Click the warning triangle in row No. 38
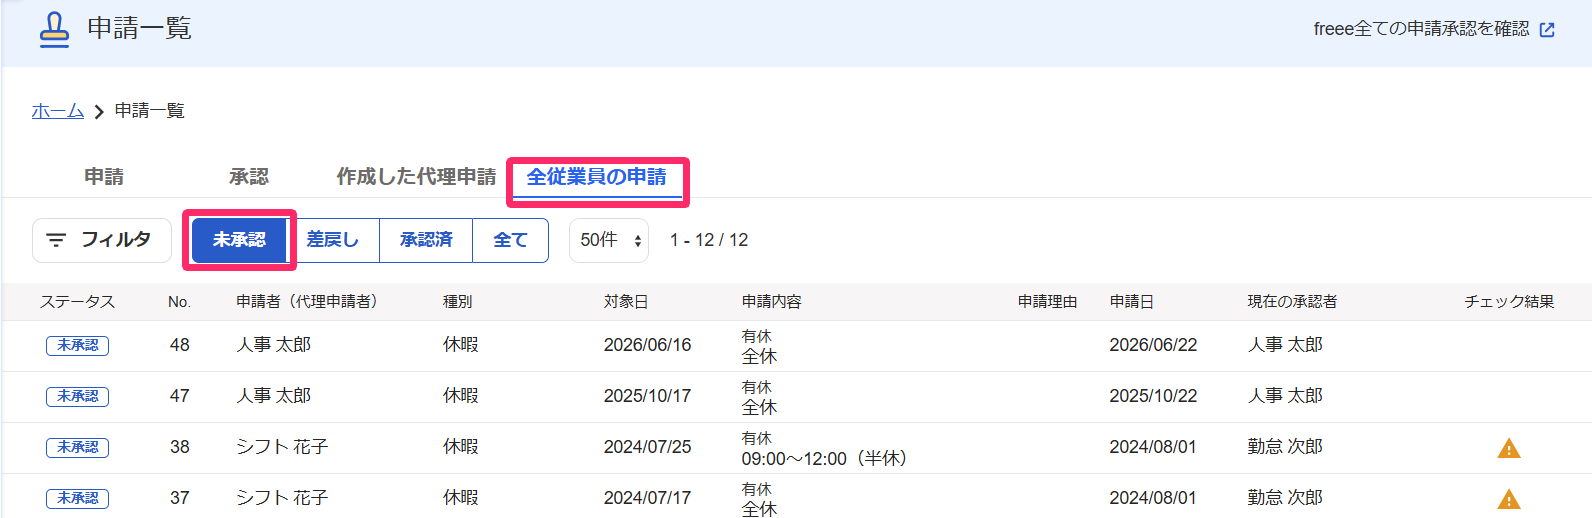Image resolution: width=1592 pixels, height=518 pixels. click(x=1508, y=448)
